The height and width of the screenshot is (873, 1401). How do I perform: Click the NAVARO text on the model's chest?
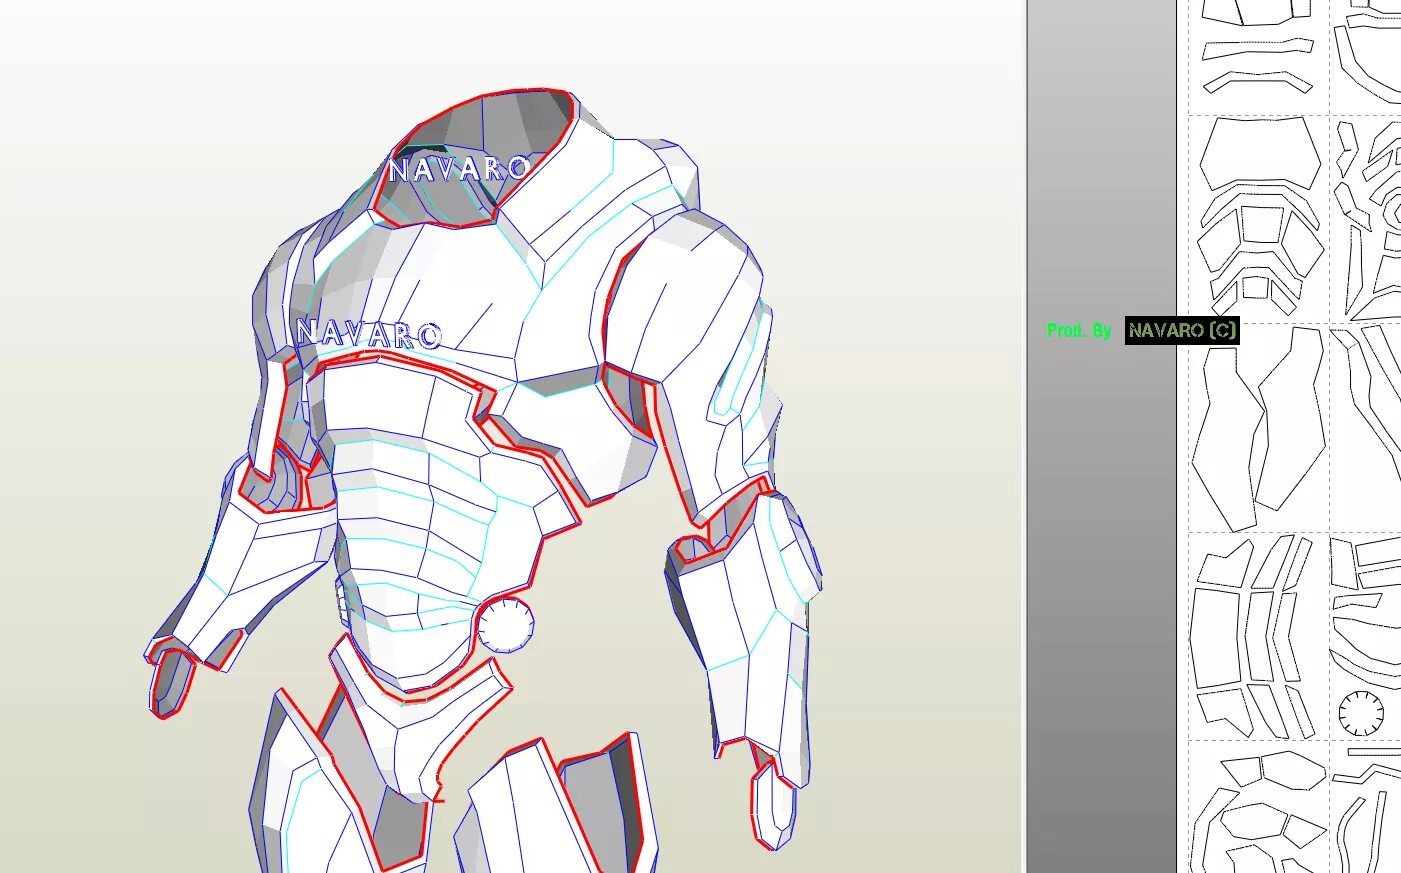point(369,334)
